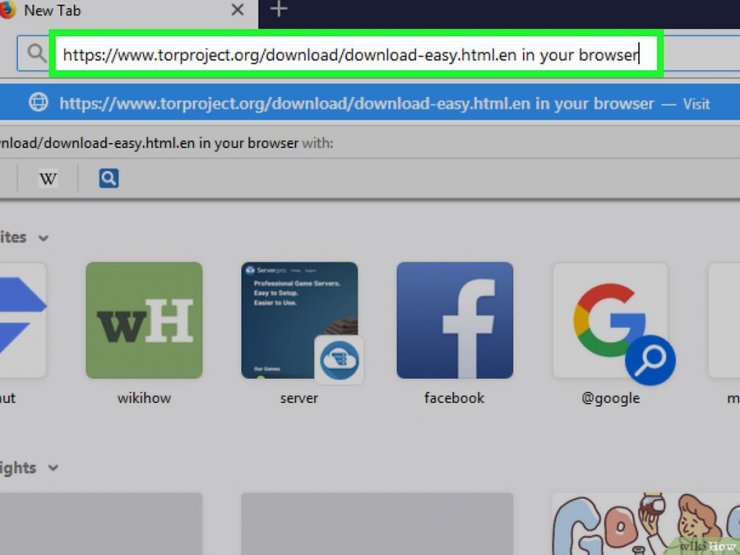Visit the torproject.org suggestion row
The image size is (740, 555).
(x=370, y=103)
